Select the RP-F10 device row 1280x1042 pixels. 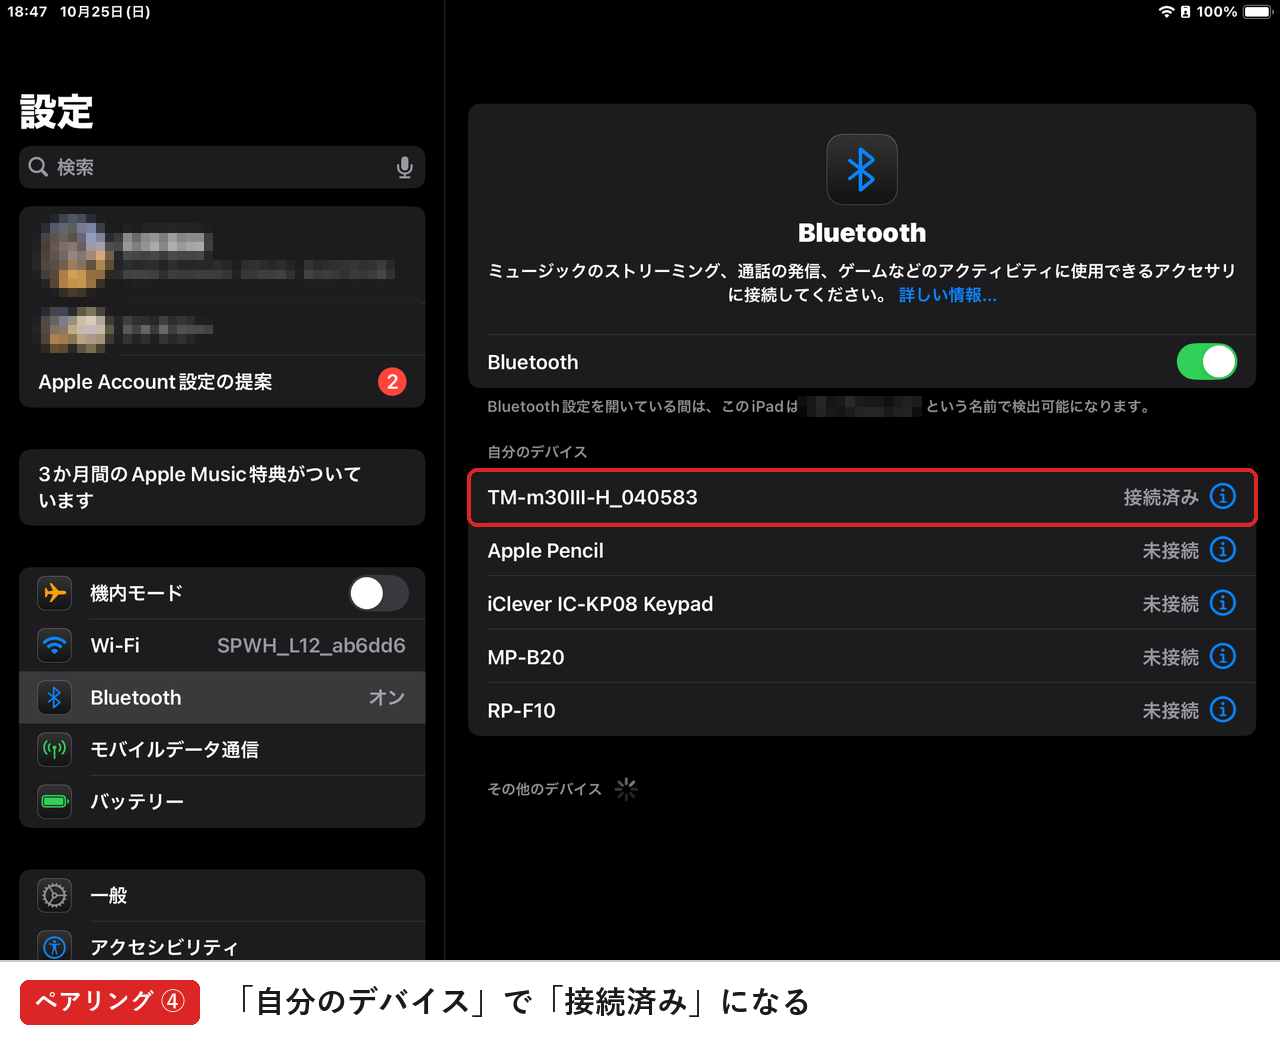point(862,710)
